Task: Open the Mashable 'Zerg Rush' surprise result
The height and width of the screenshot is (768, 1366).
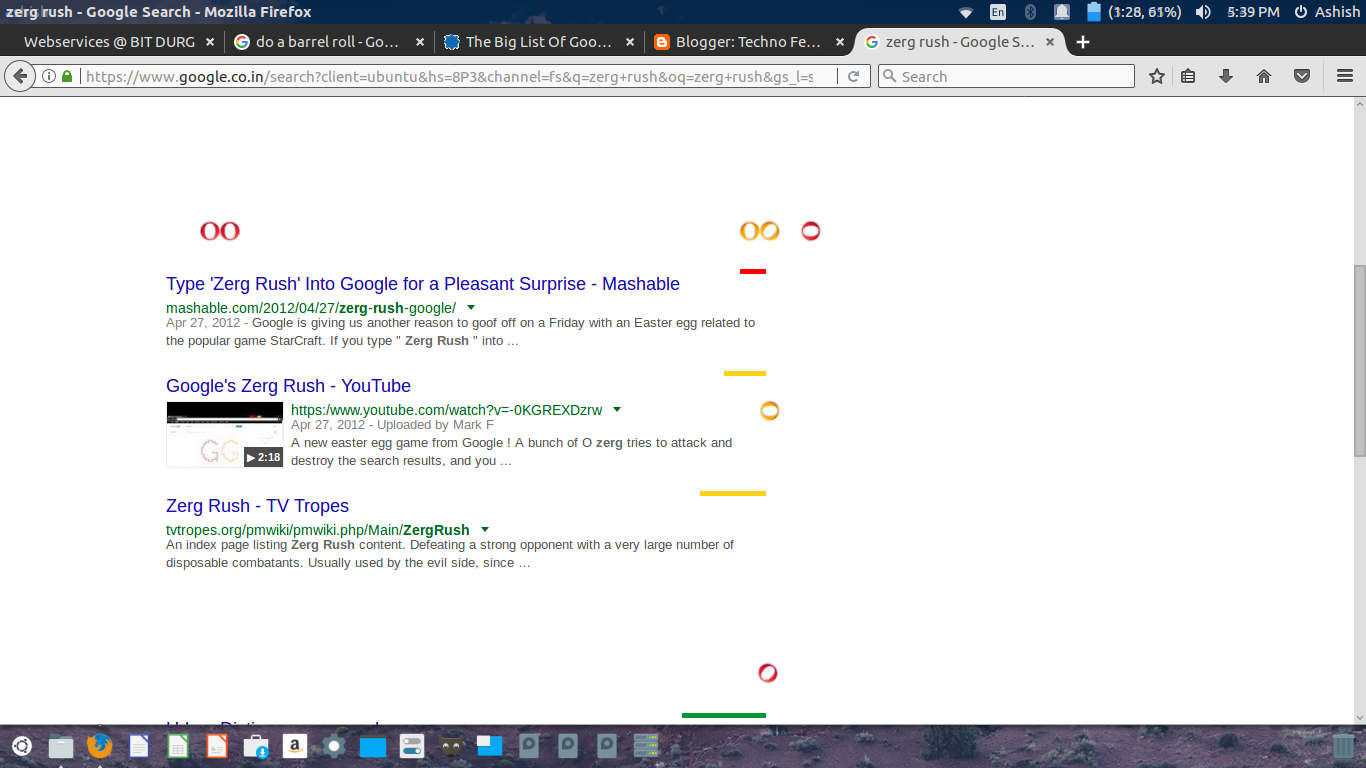Action: (423, 284)
